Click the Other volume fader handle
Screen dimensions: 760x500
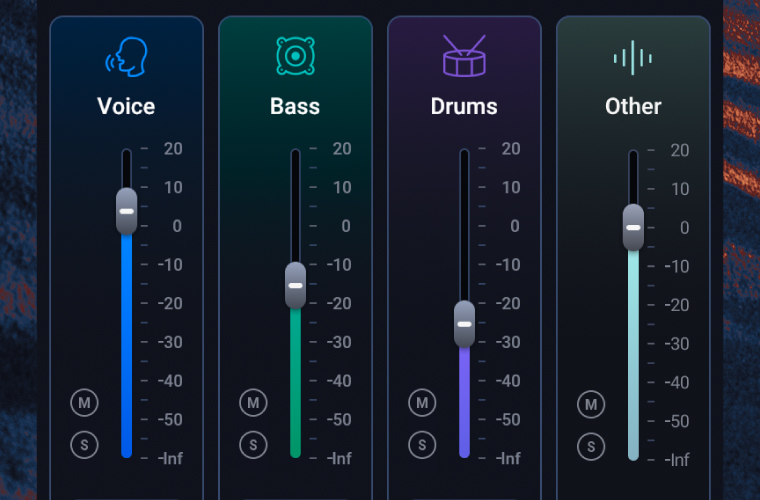click(x=633, y=227)
